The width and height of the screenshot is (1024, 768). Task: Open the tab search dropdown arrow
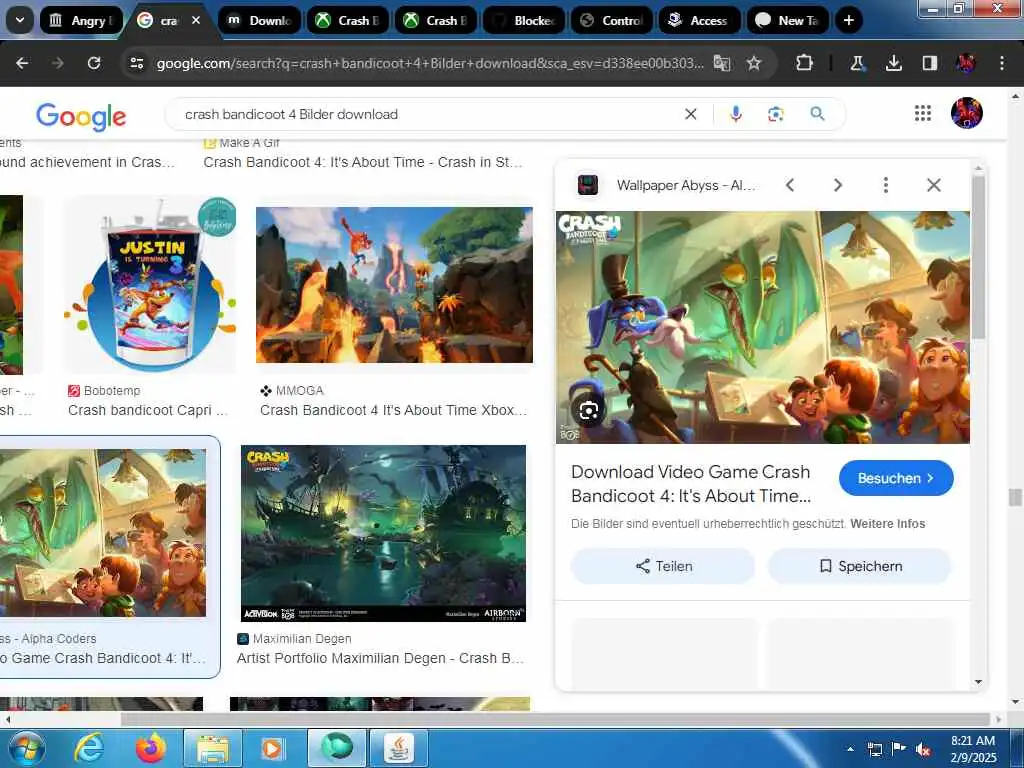point(20,20)
